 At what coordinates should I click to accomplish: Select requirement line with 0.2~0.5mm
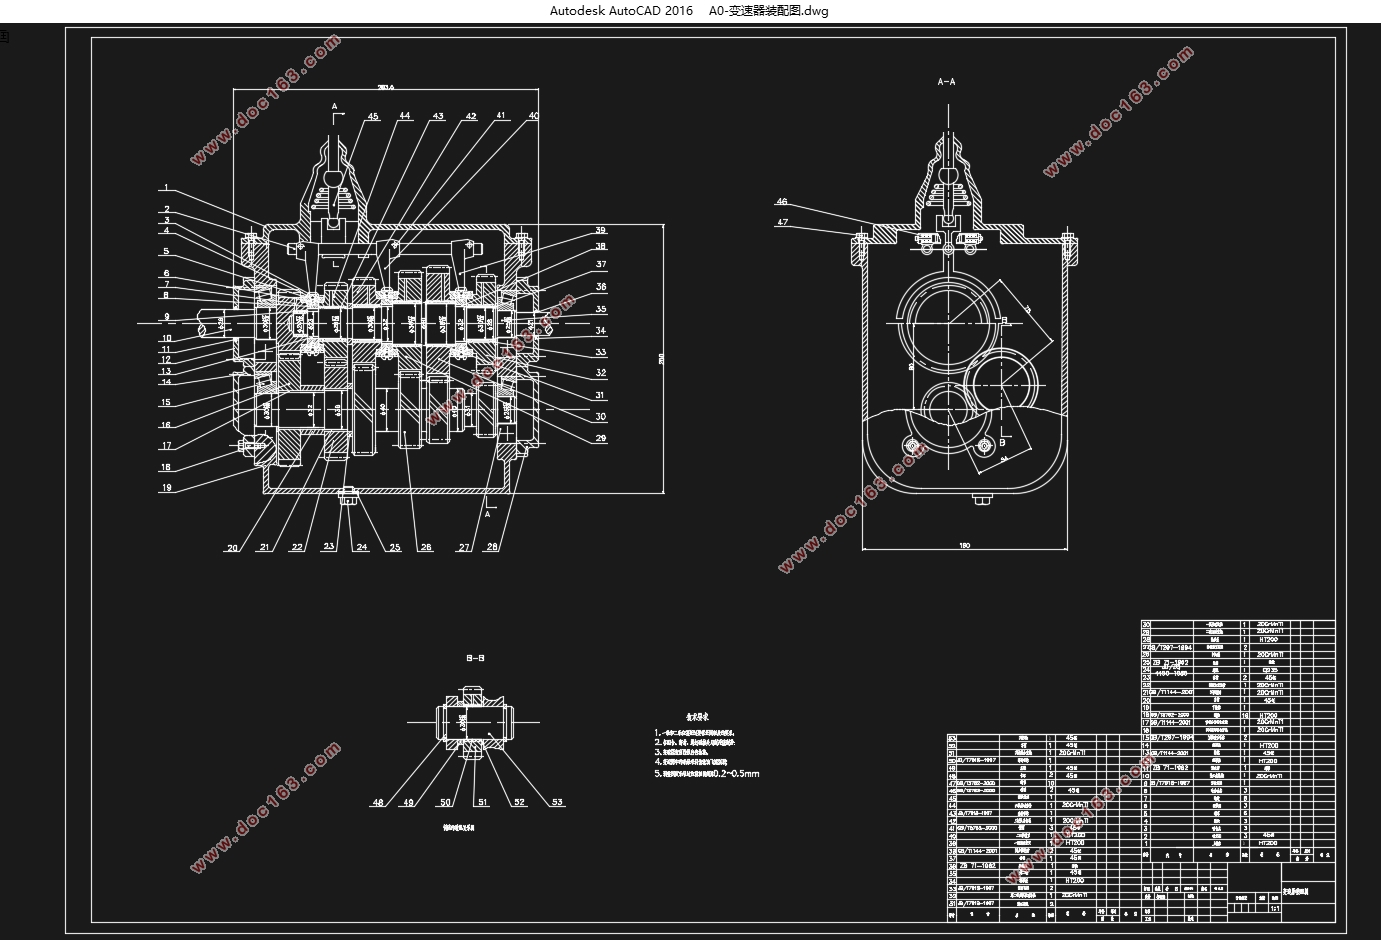(707, 773)
